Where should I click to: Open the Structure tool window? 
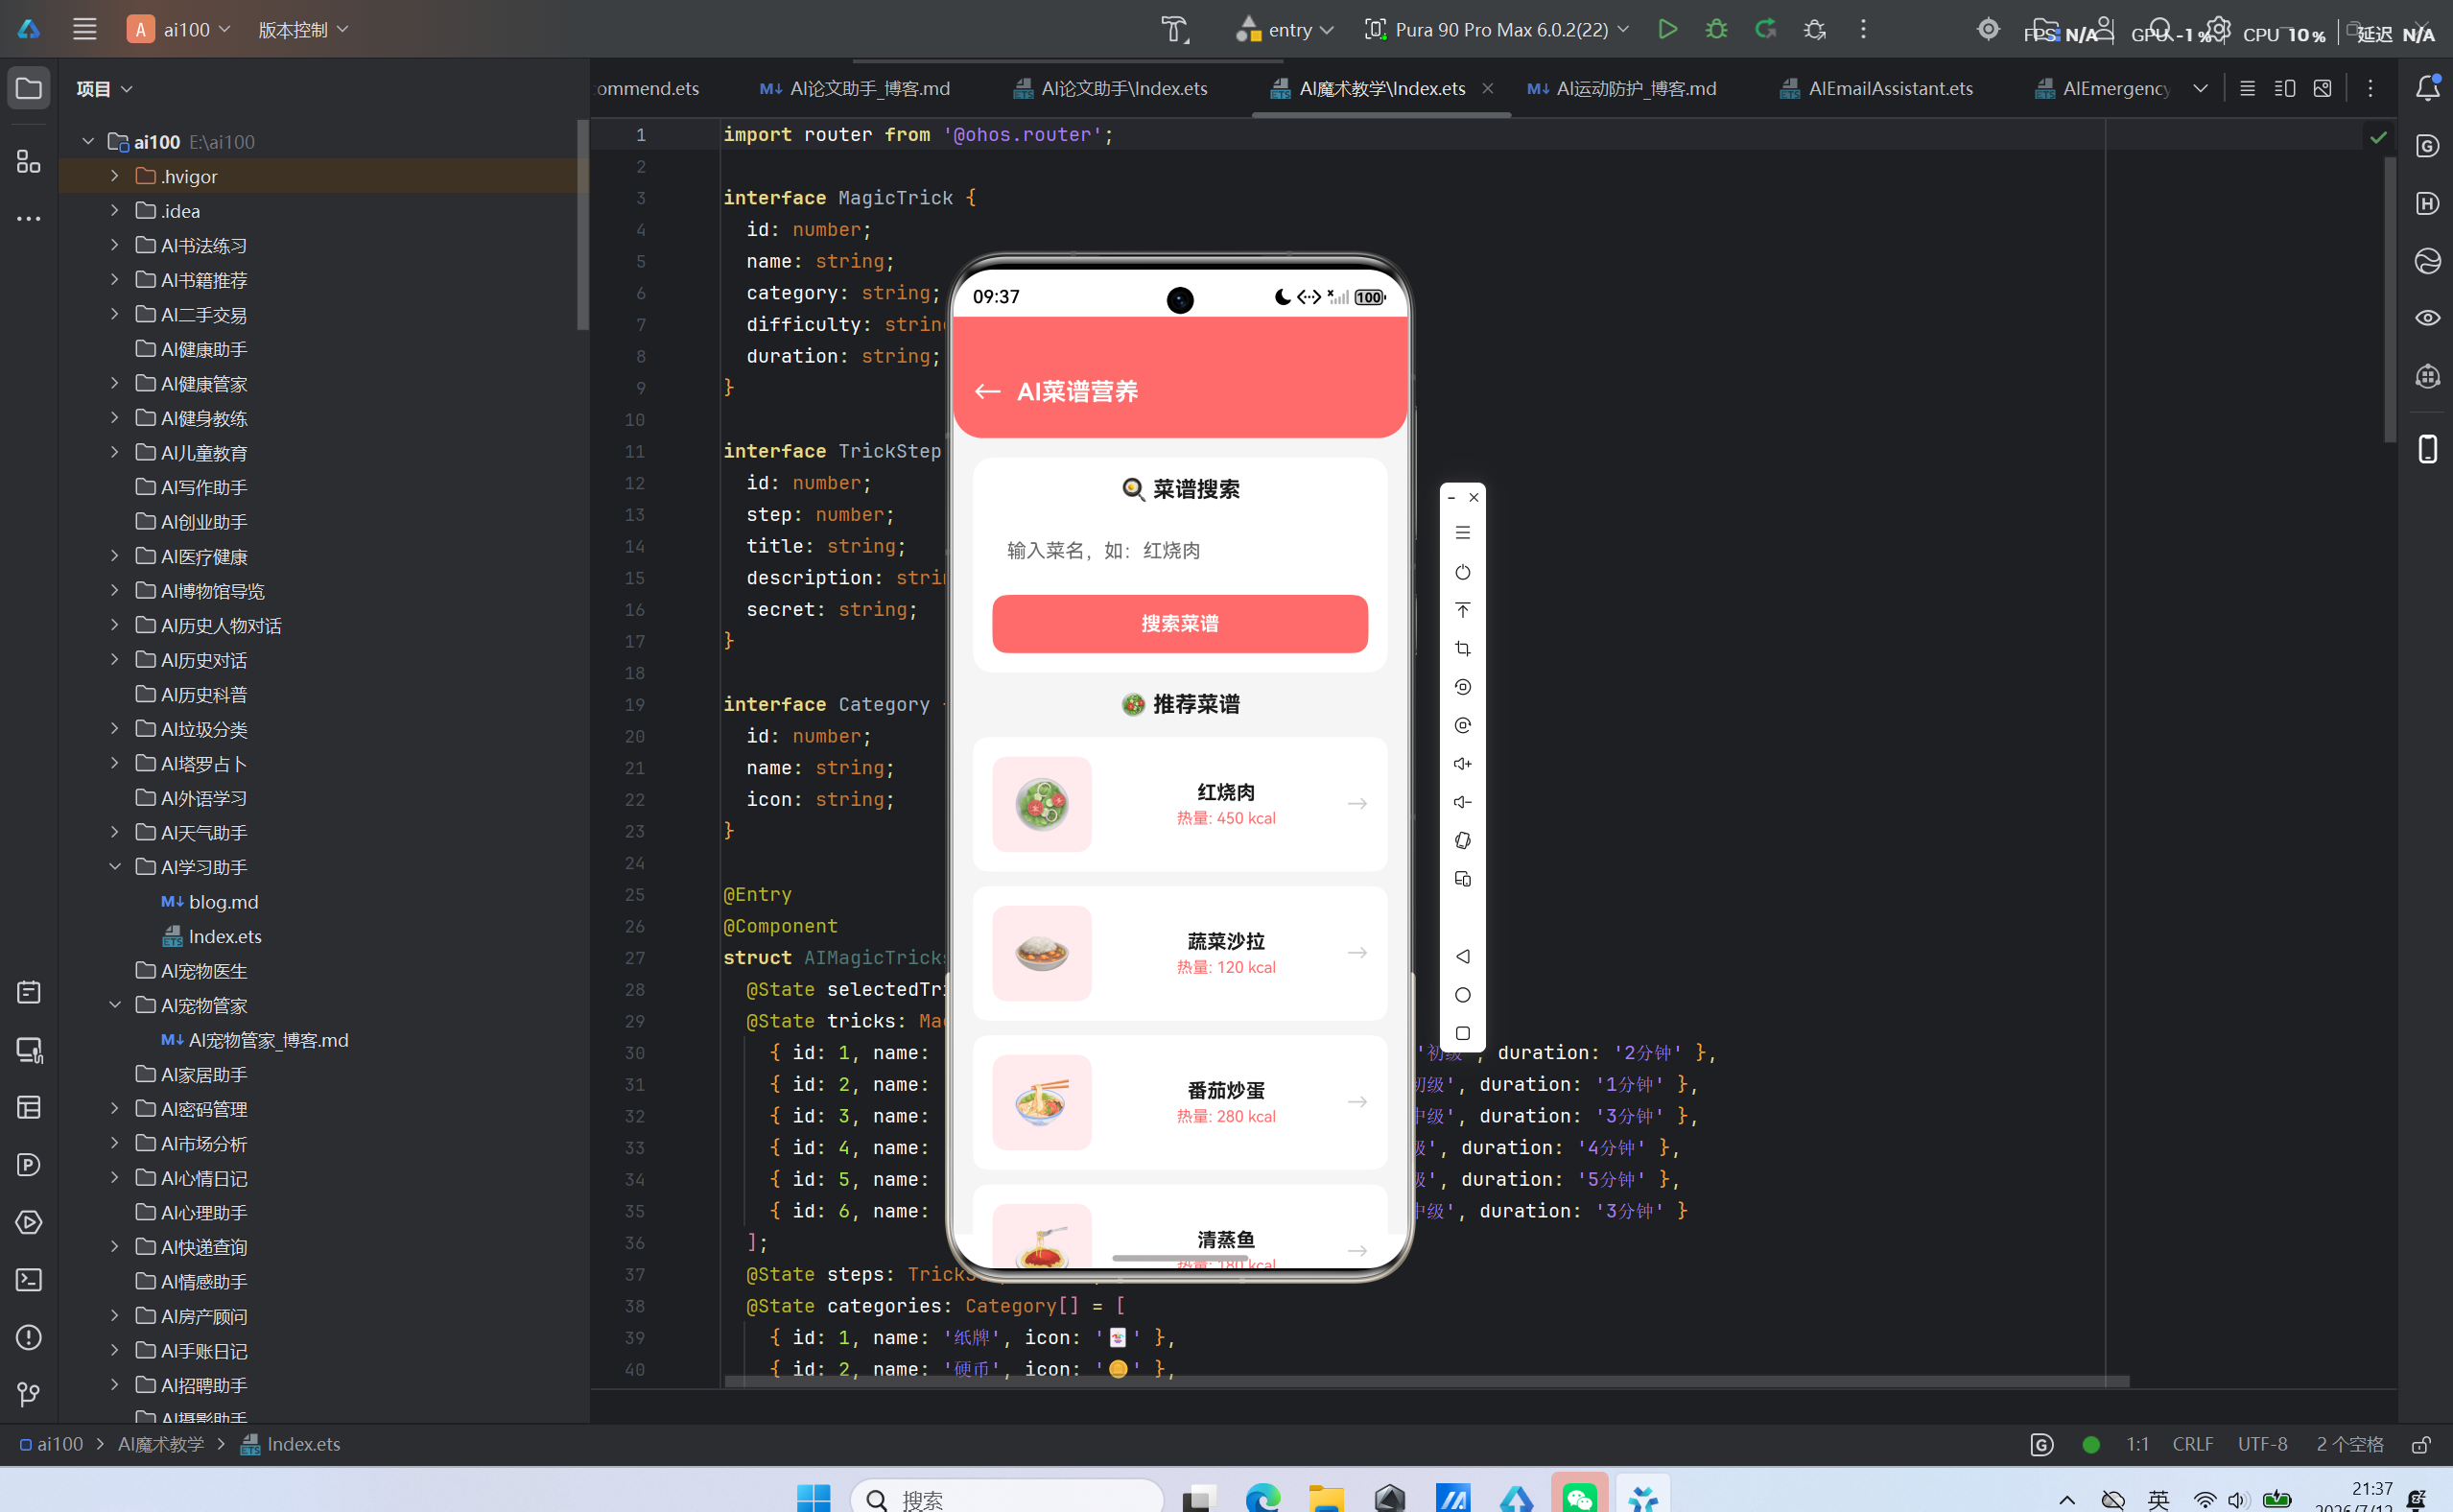pyautogui.click(x=29, y=161)
